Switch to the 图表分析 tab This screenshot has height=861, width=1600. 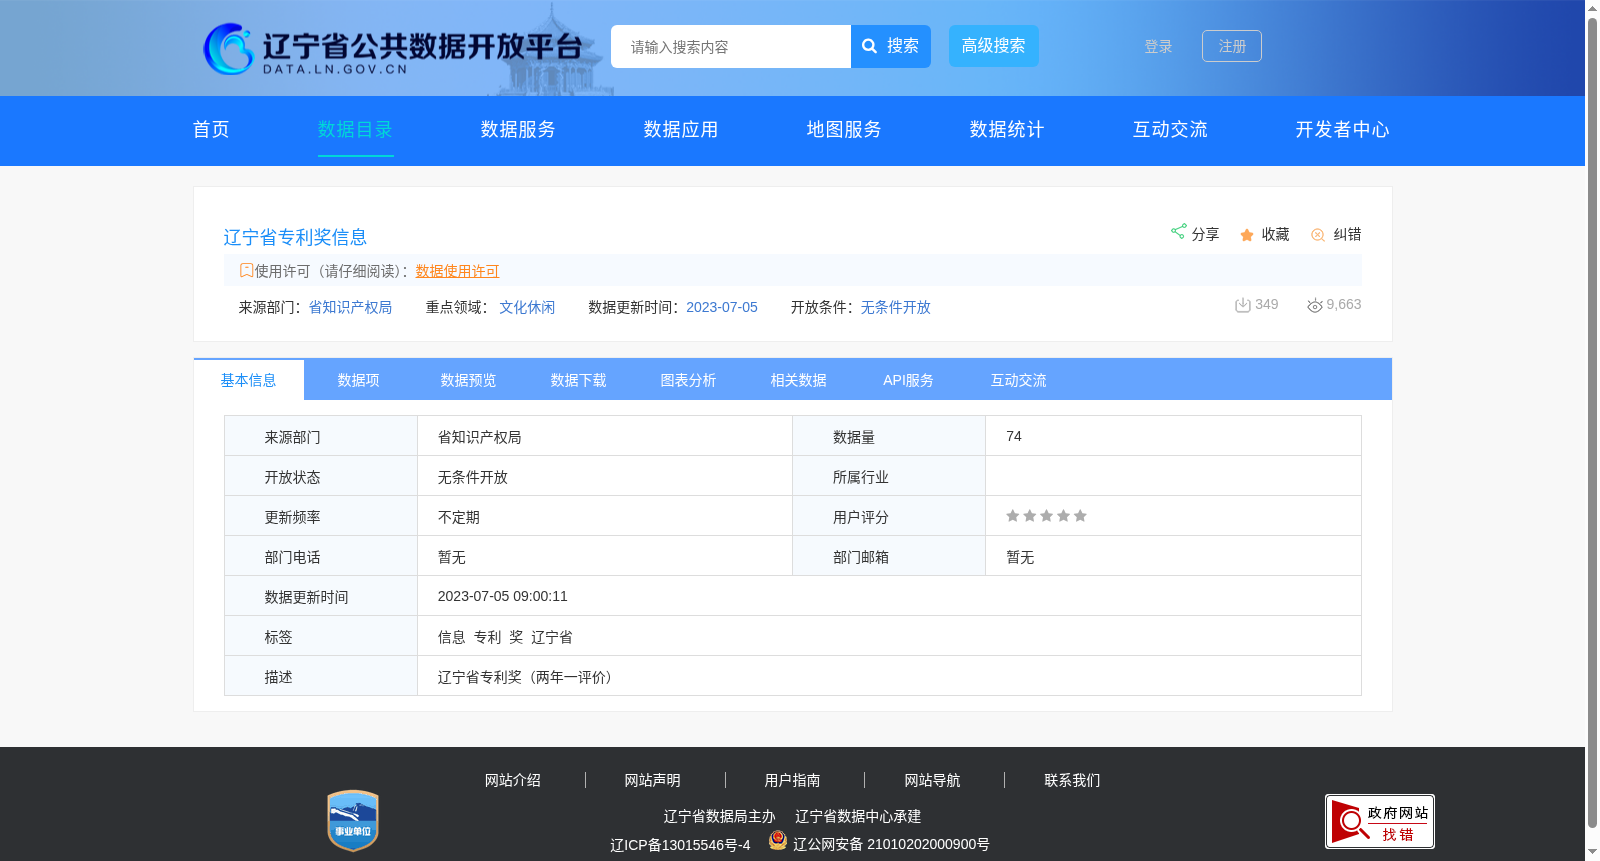[x=689, y=380]
